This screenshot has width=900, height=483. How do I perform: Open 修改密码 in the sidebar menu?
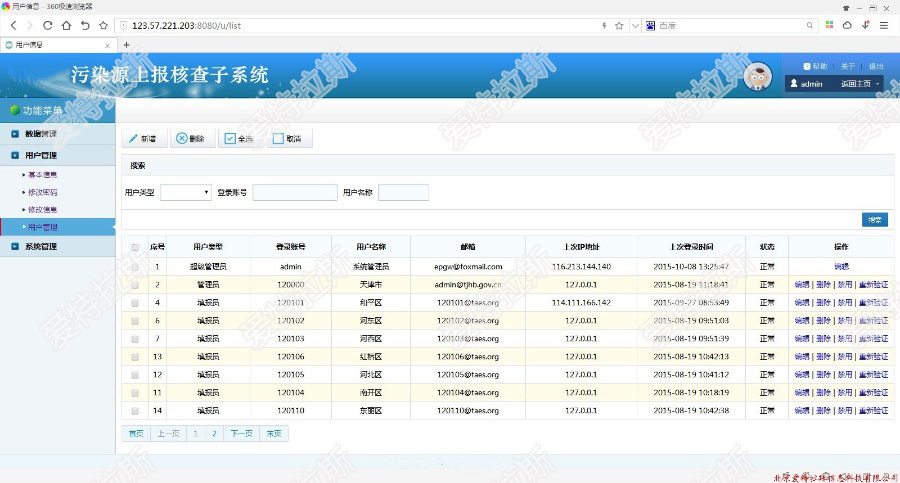click(x=43, y=192)
